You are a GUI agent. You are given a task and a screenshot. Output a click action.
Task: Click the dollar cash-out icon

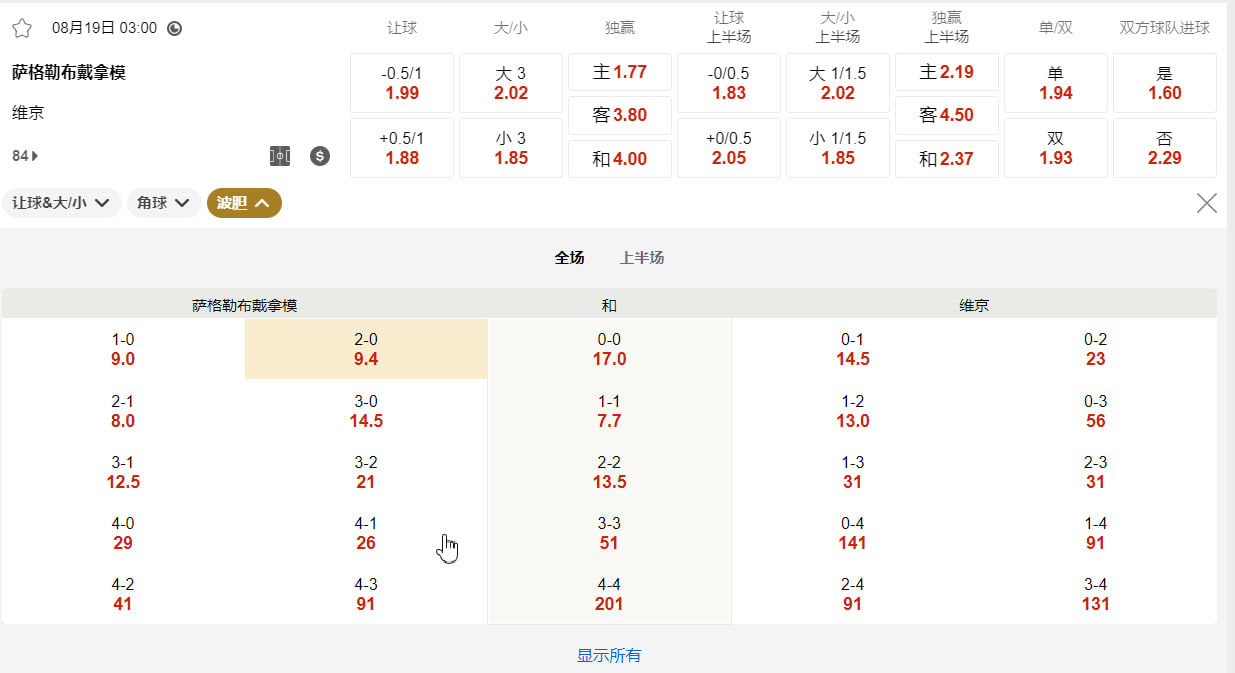pyautogui.click(x=320, y=156)
